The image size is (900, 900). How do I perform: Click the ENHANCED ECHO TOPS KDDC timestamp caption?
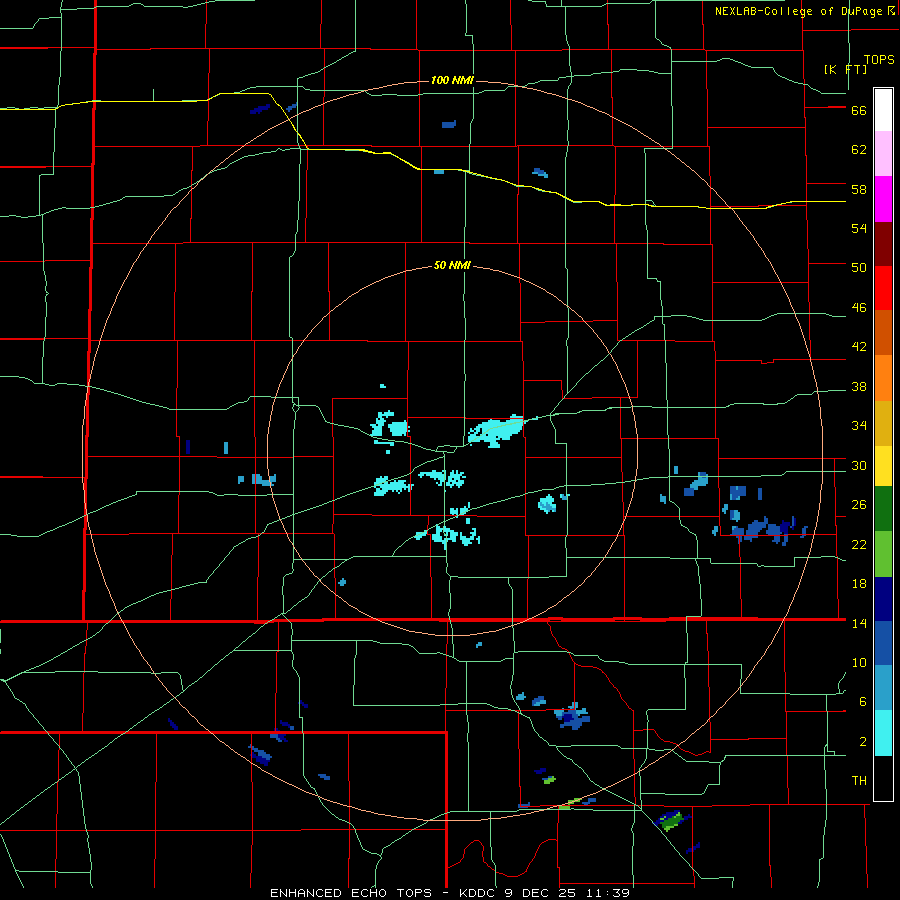(x=450, y=893)
